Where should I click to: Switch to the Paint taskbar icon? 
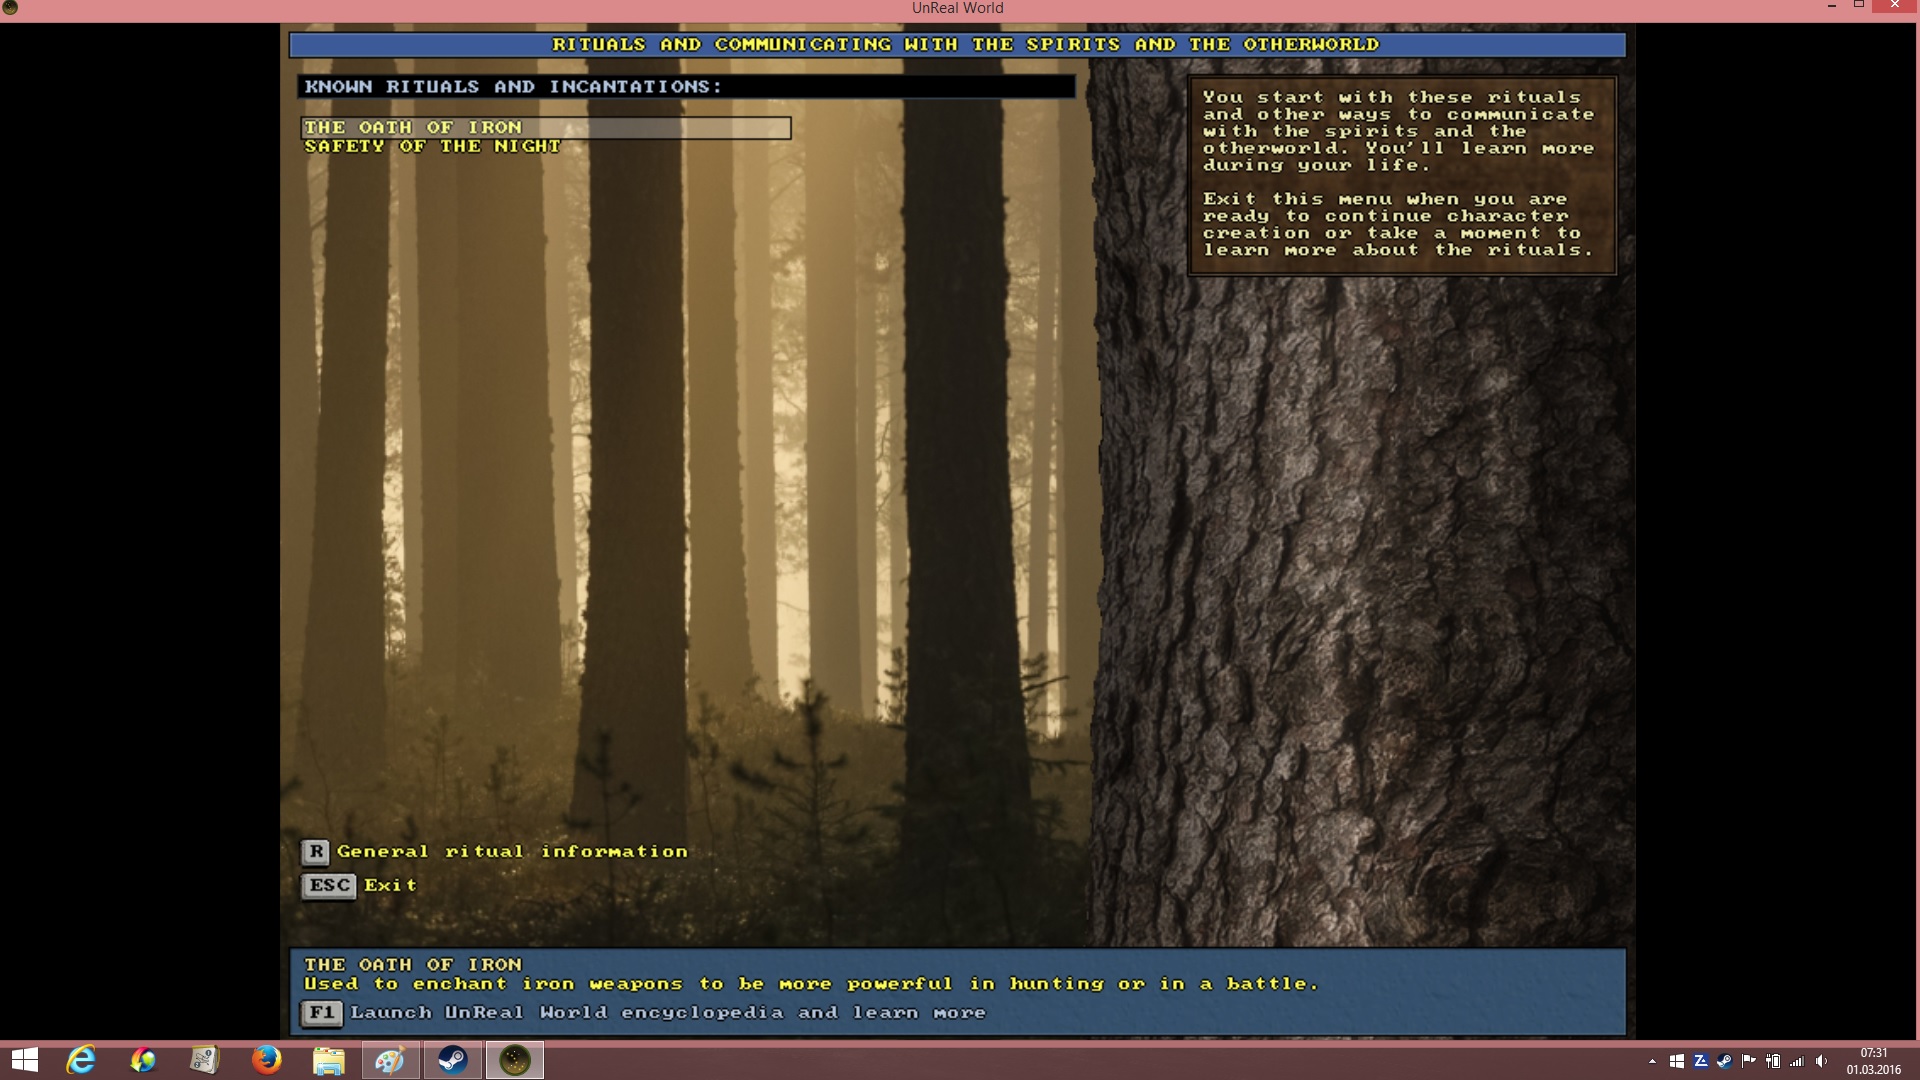click(x=390, y=1060)
